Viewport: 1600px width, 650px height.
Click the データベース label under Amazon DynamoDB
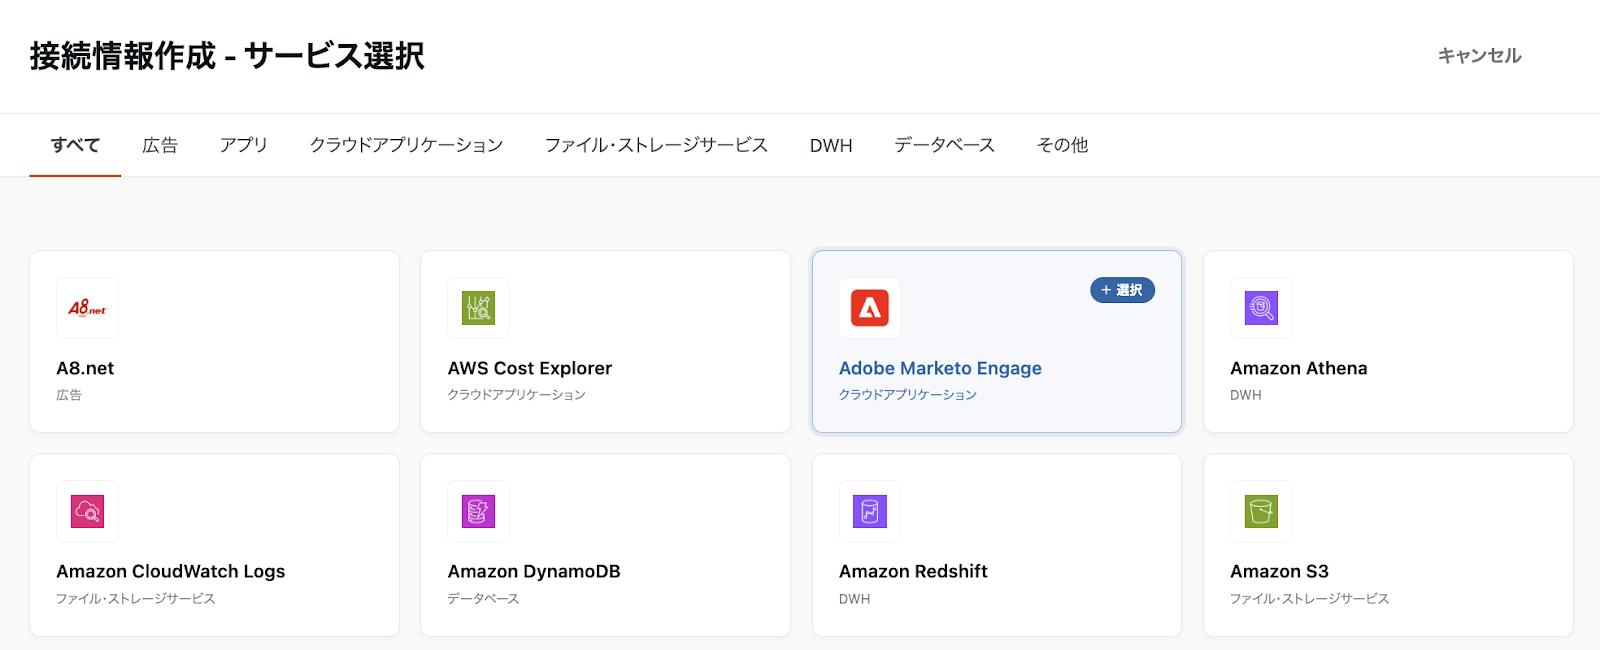(483, 599)
